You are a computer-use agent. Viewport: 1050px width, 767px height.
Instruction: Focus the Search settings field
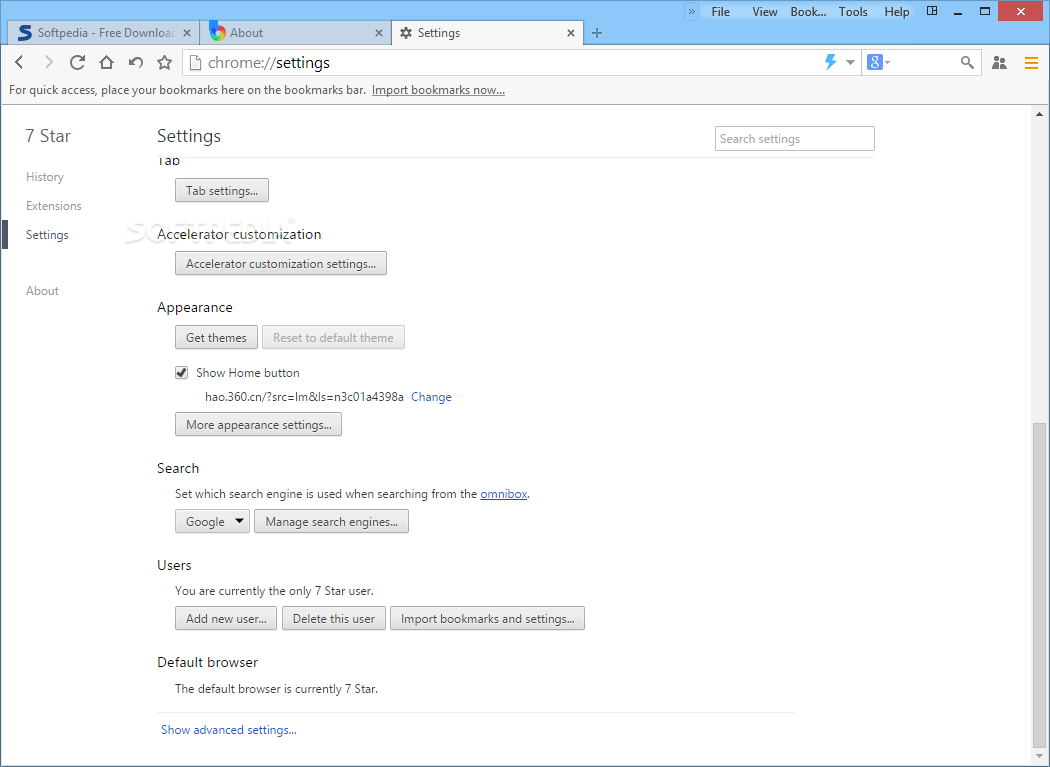[x=794, y=139]
